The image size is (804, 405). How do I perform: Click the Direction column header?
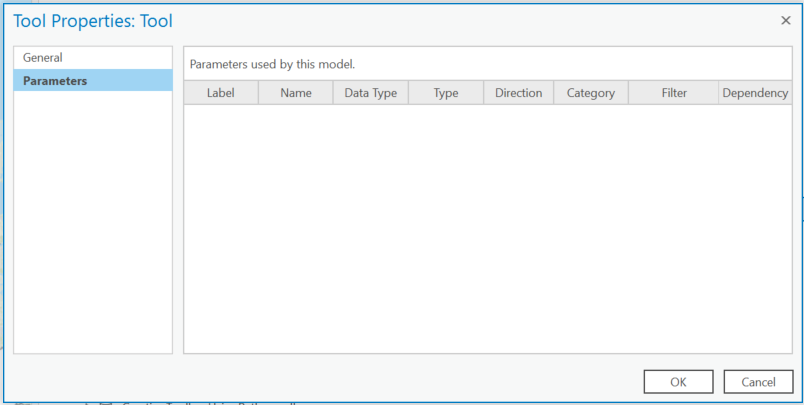click(x=518, y=93)
